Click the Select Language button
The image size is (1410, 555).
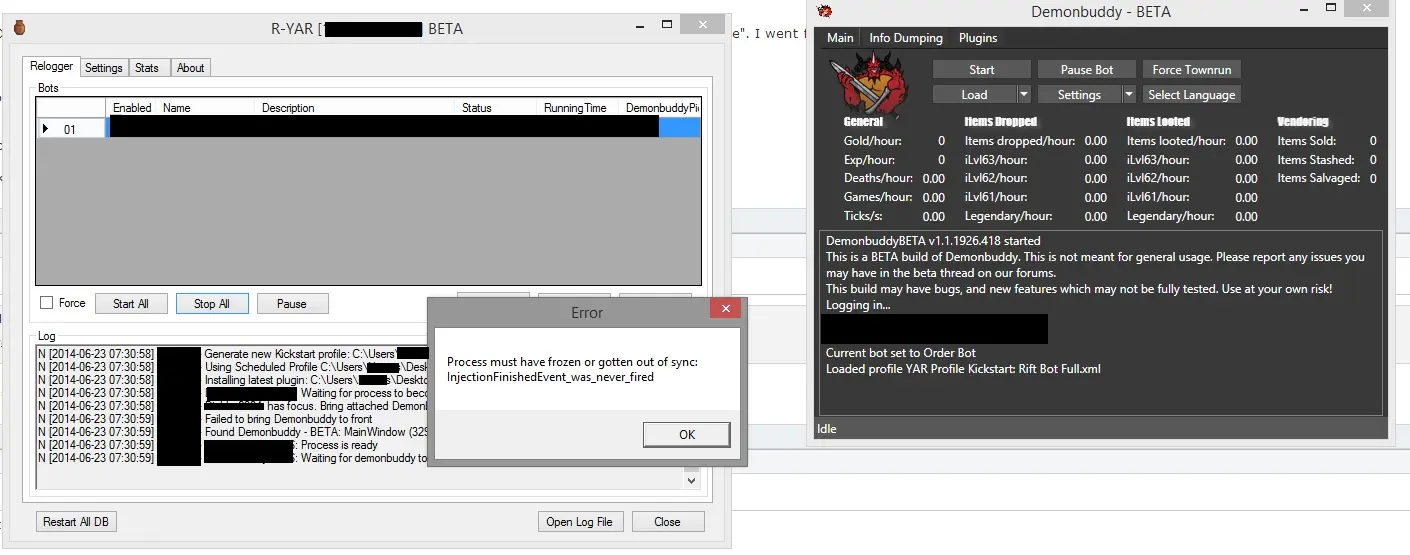1190,95
